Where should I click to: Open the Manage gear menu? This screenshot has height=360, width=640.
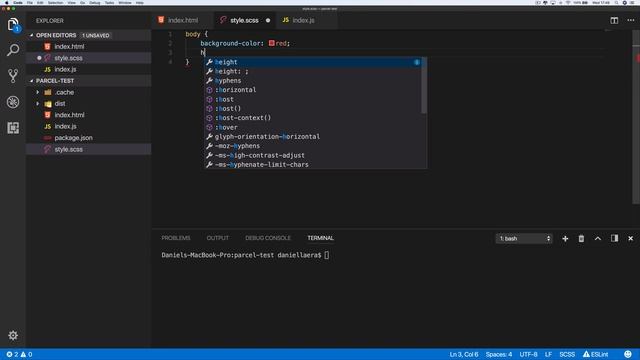(x=13, y=335)
